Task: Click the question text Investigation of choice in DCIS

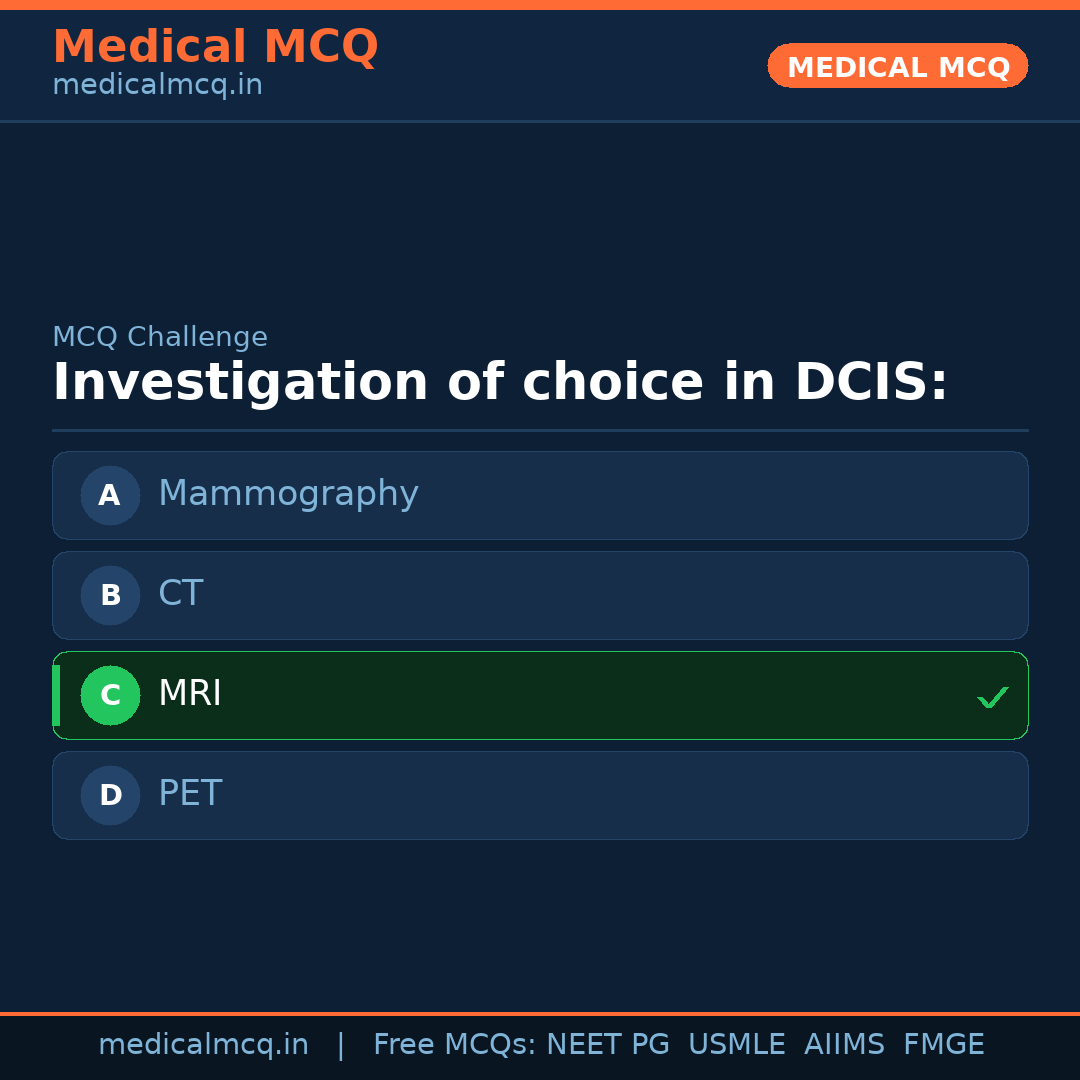Action: coord(500,381)
